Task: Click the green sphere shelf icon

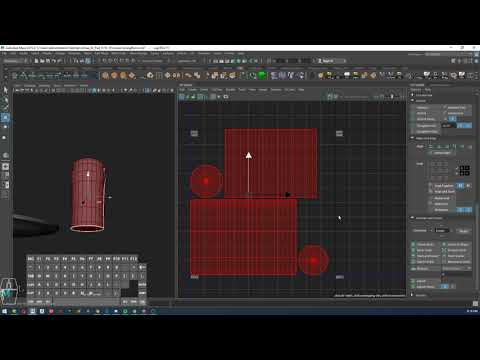Action: (x=262, y=75)
